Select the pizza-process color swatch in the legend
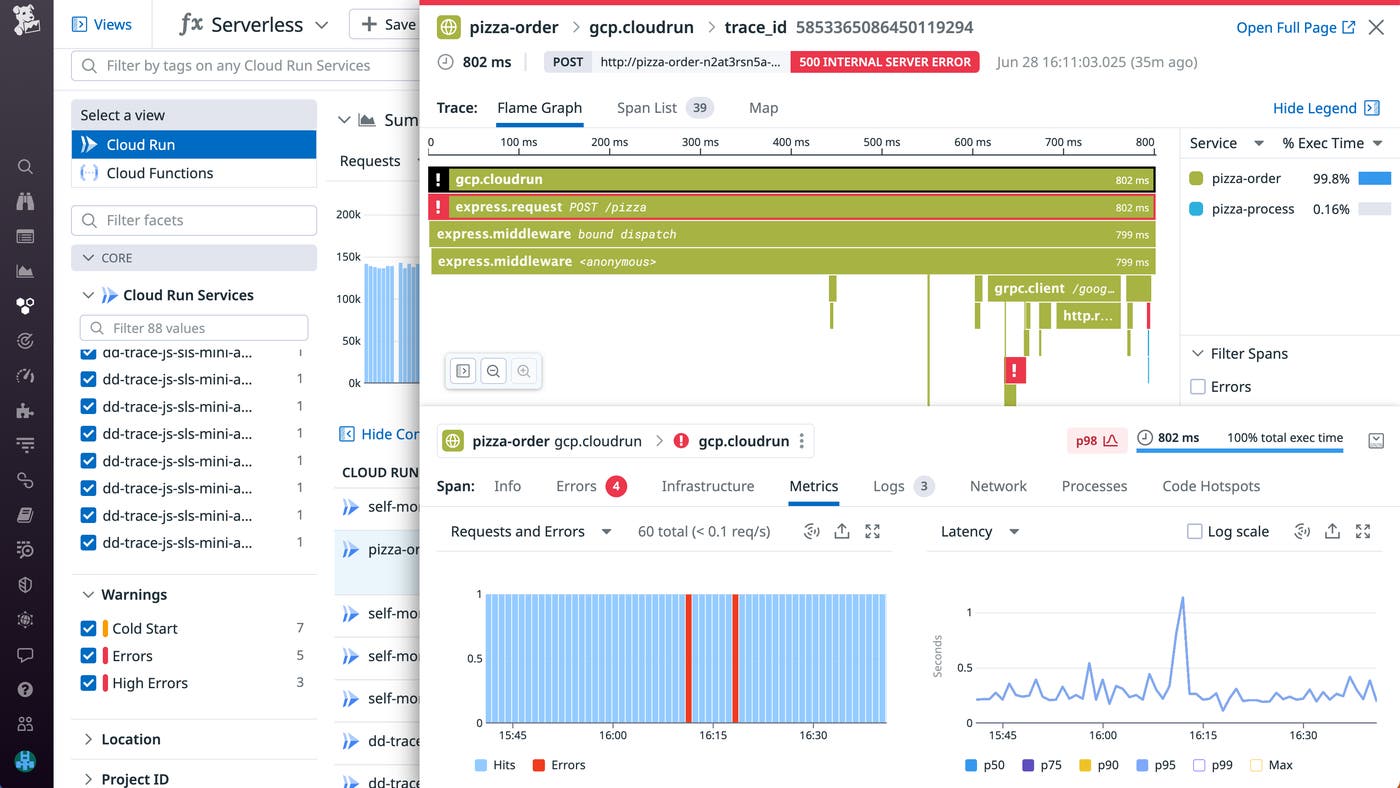The width and height of the screenshot is (1400, 788). pyautogui.click(x=1197, y=209)
